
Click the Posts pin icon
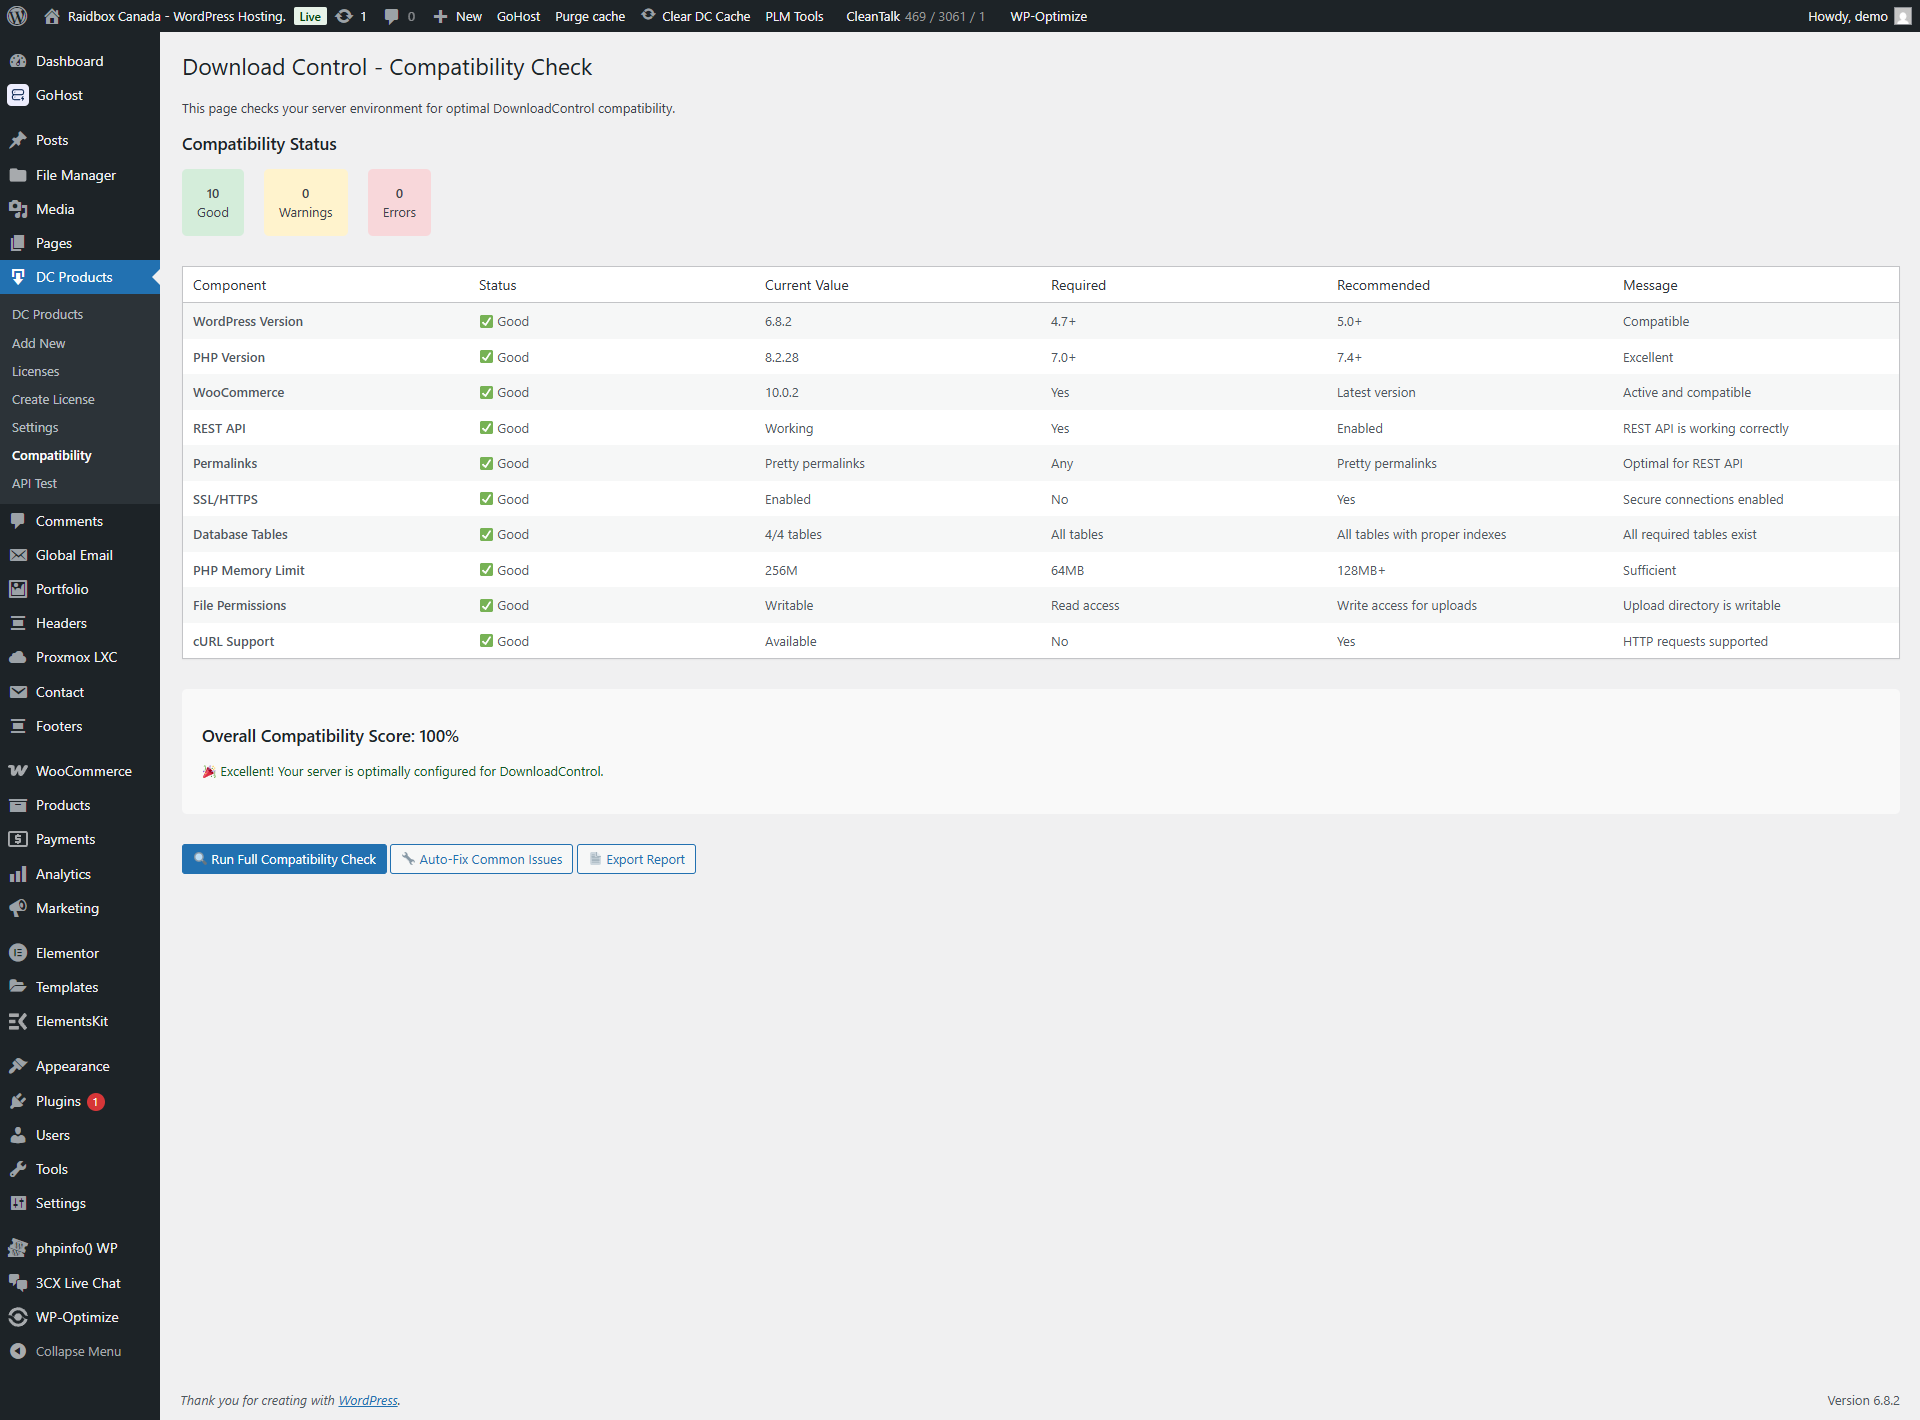click(18, 140)
